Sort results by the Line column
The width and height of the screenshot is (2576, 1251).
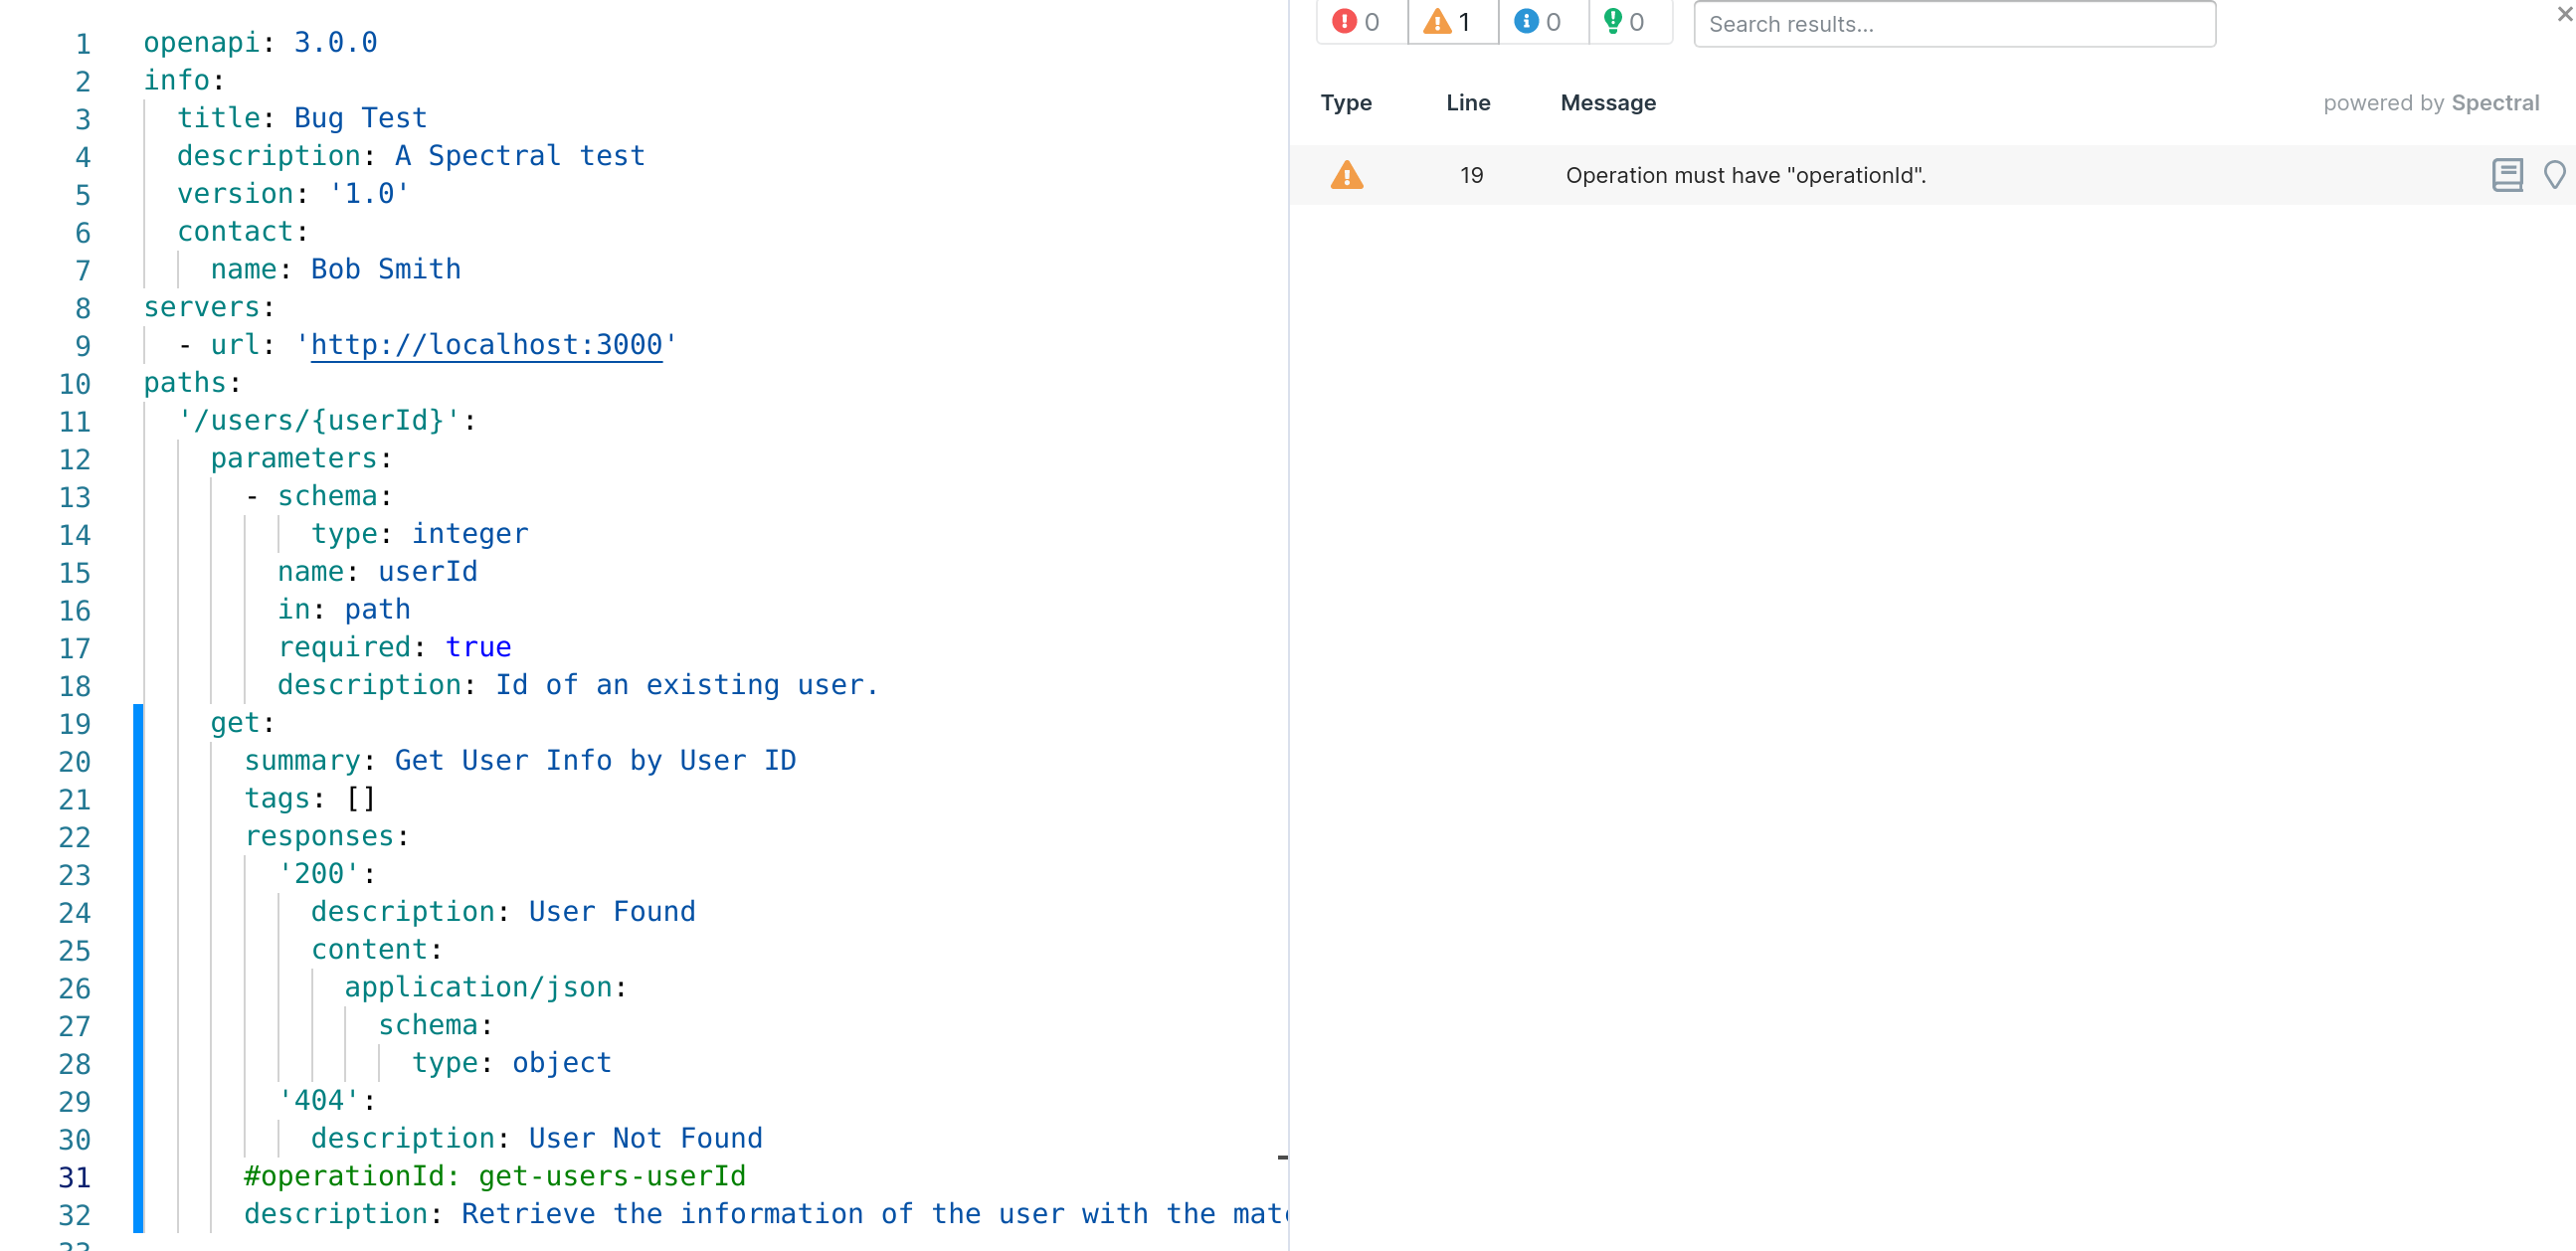(x=1468, y=103)
